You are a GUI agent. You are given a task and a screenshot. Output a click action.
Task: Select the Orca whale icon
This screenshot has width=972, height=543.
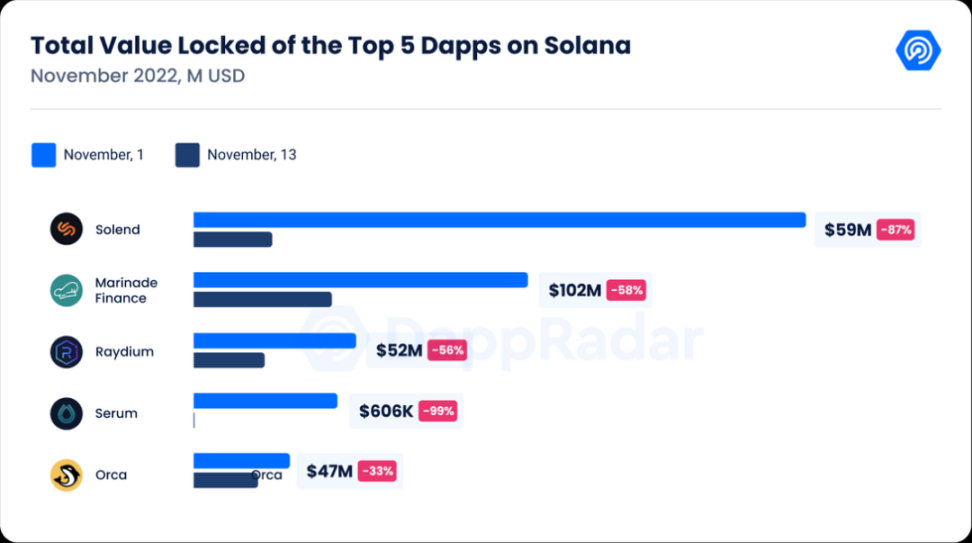click(x=66, y=475)
